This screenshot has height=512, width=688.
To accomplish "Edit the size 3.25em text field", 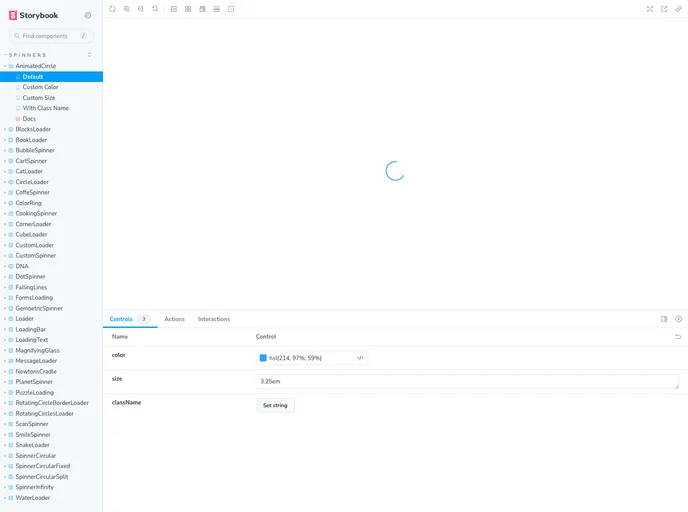I will [467, 382].
